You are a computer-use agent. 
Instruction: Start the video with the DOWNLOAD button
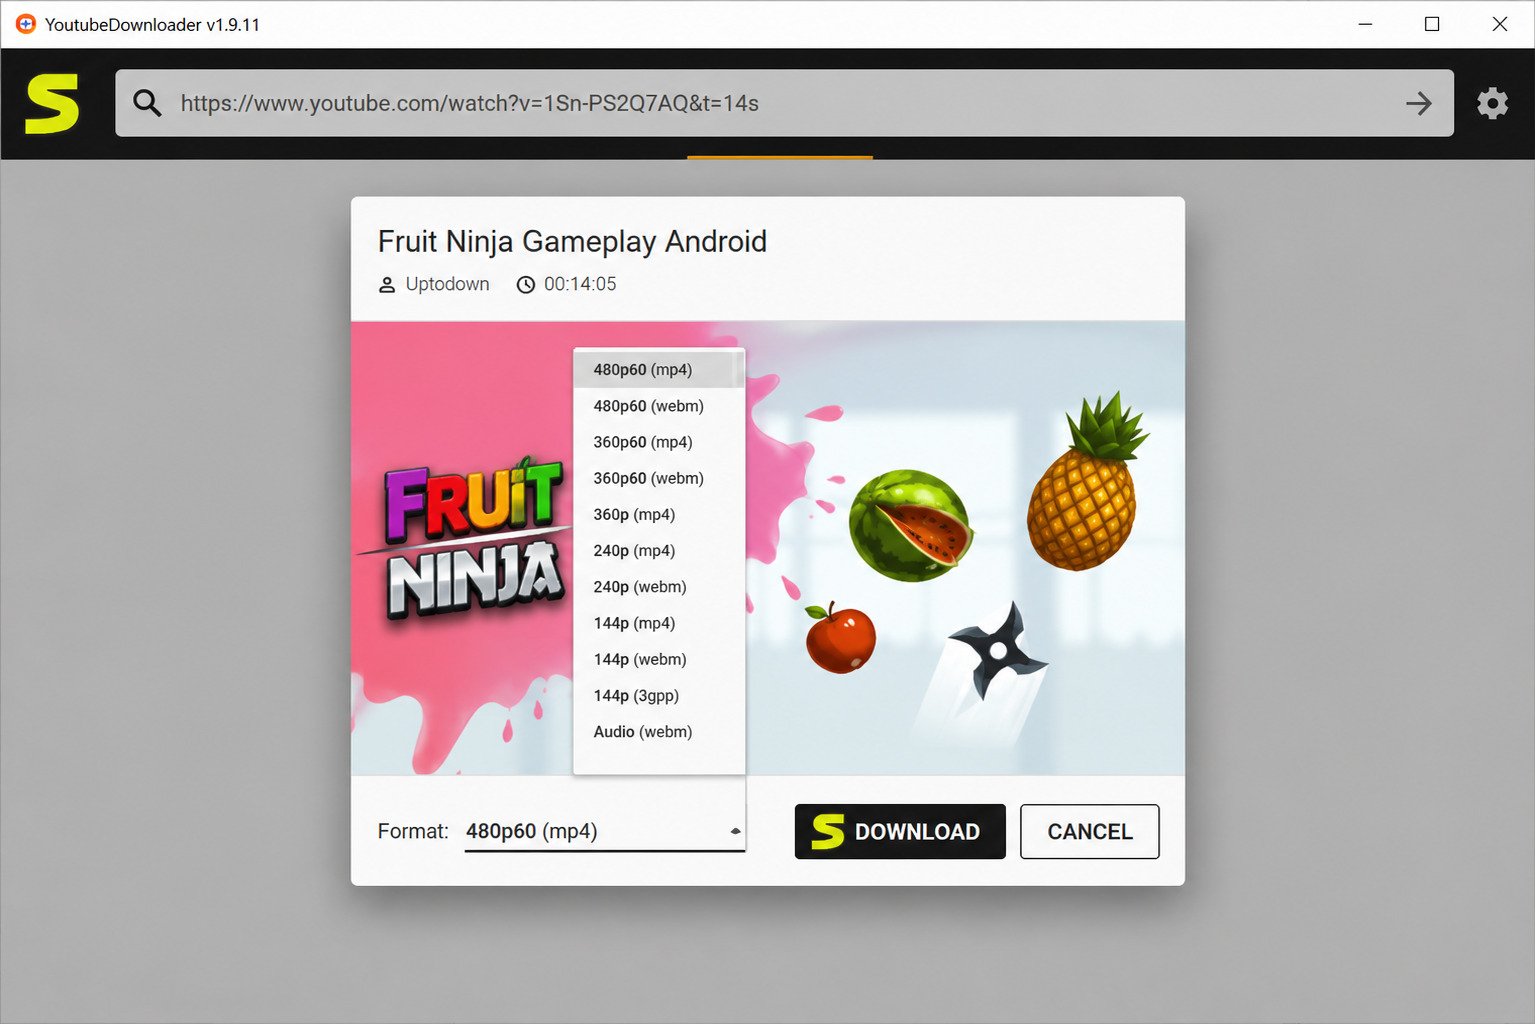[x=900, y=831]
